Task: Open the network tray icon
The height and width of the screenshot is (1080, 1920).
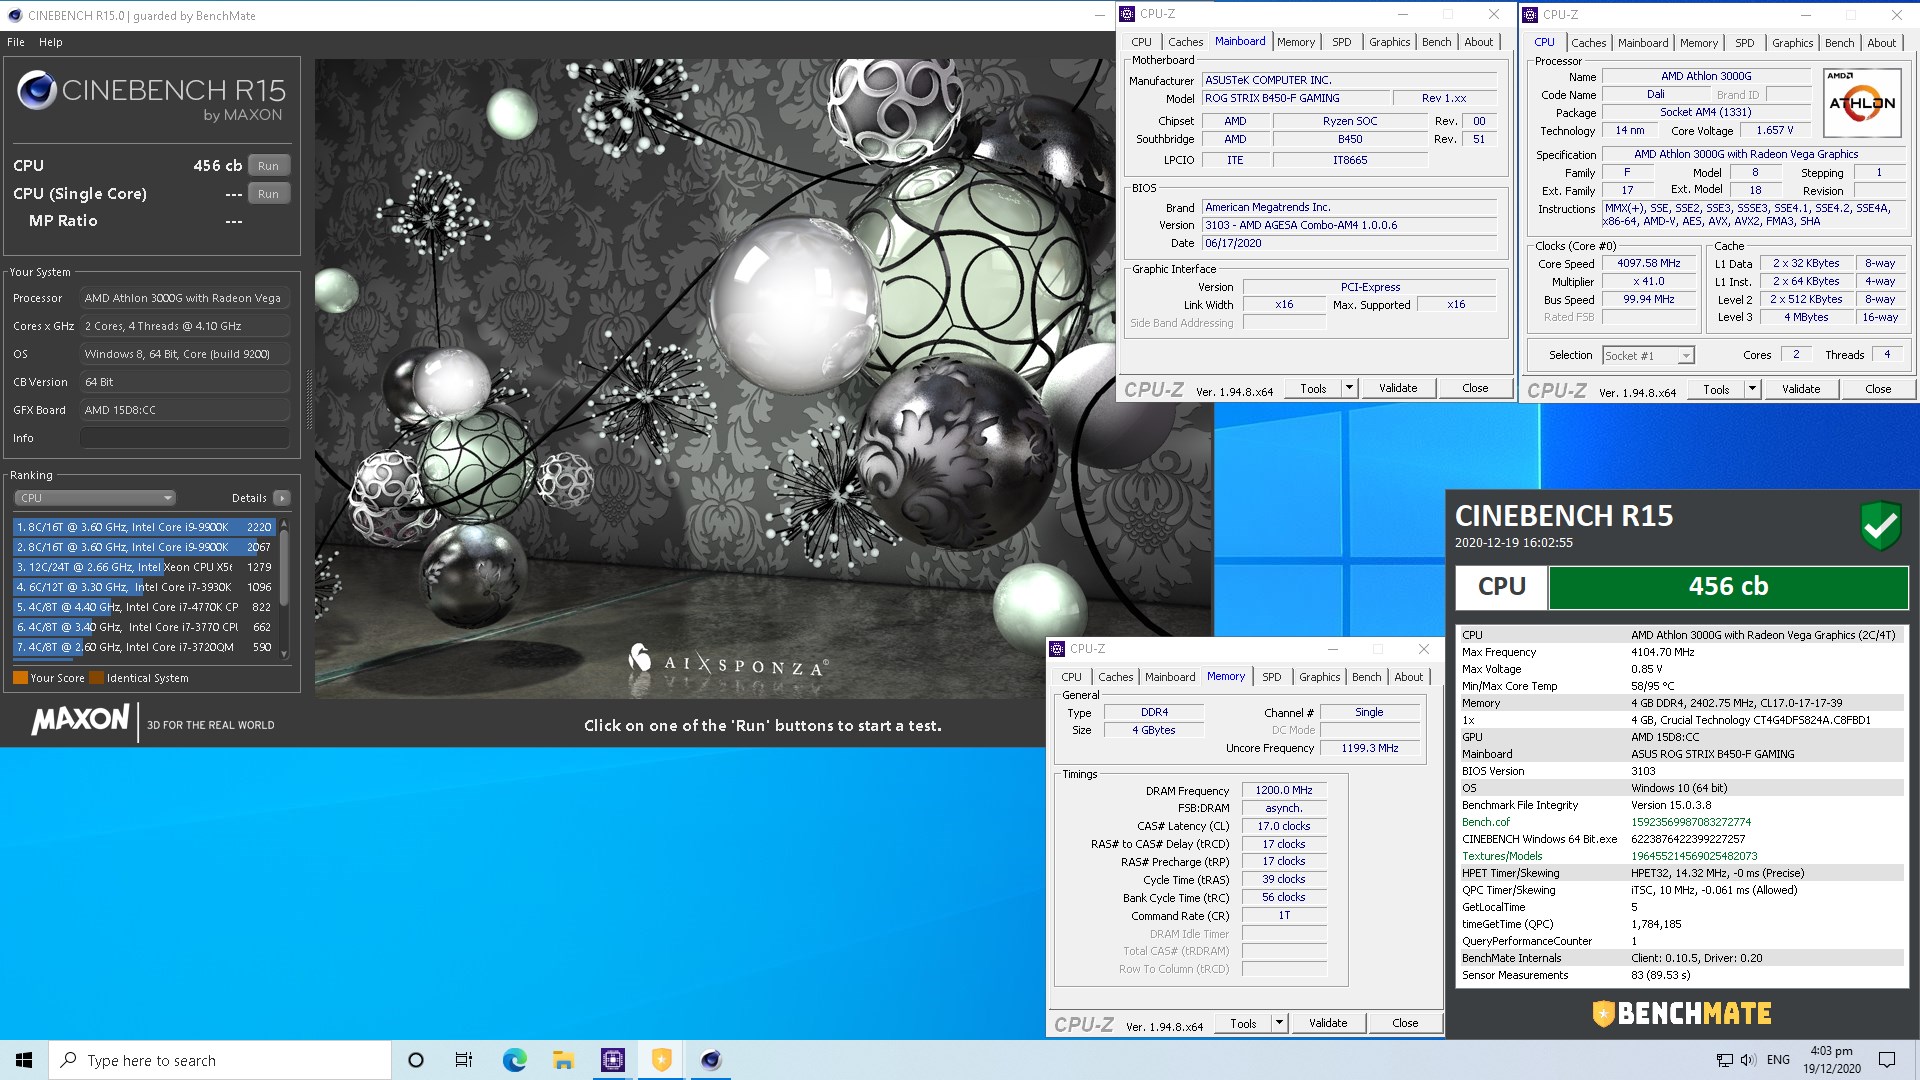Action: pos(1724,1060)
